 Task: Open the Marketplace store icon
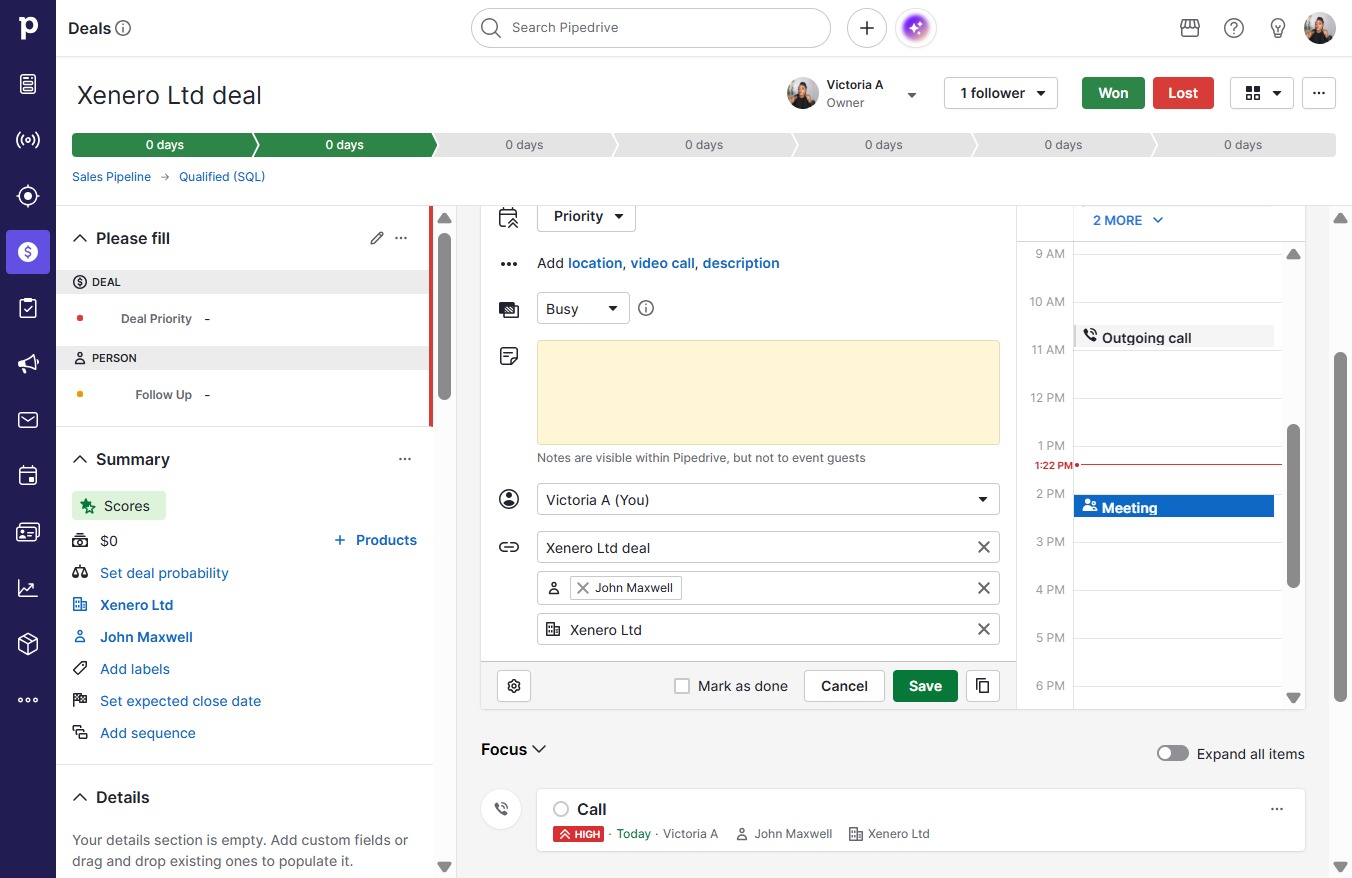1190,28
